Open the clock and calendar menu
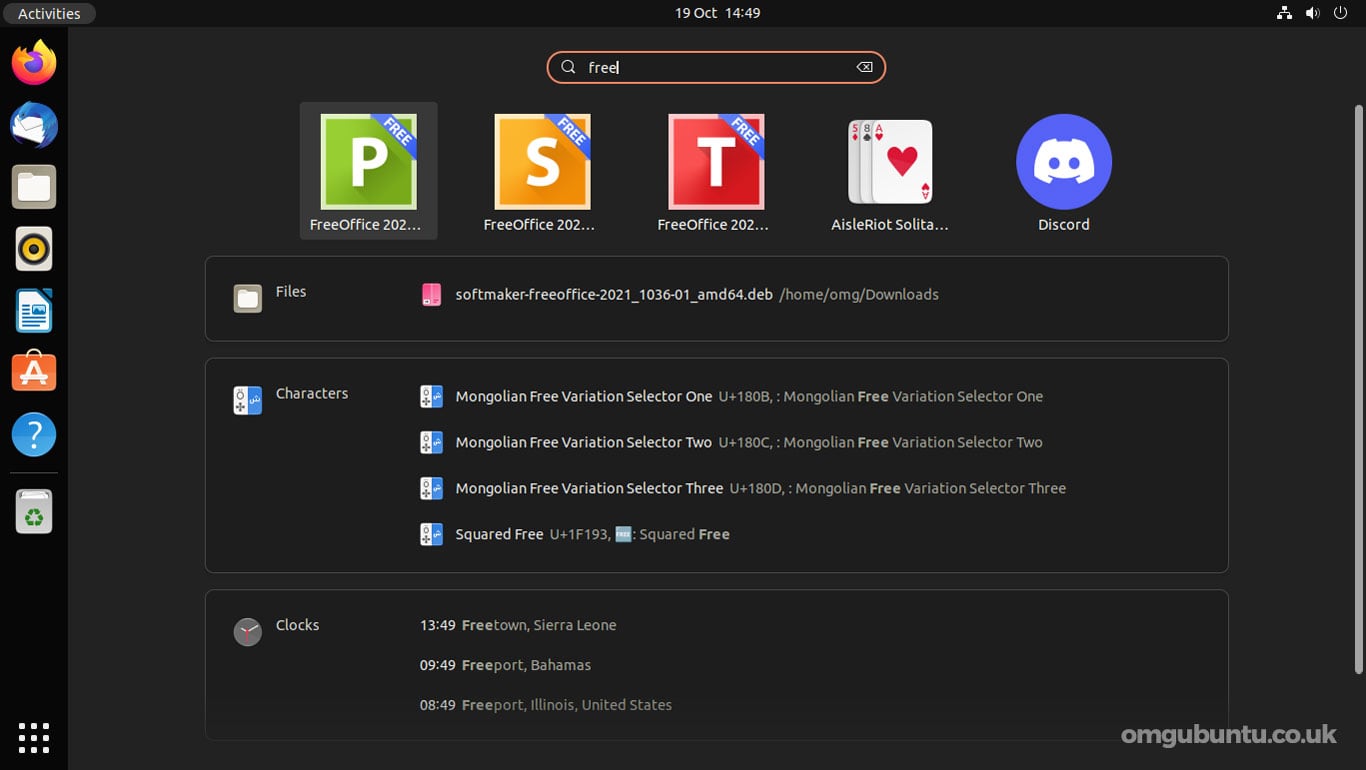This screenshot has width=1366, height=770. pos(717,13)
